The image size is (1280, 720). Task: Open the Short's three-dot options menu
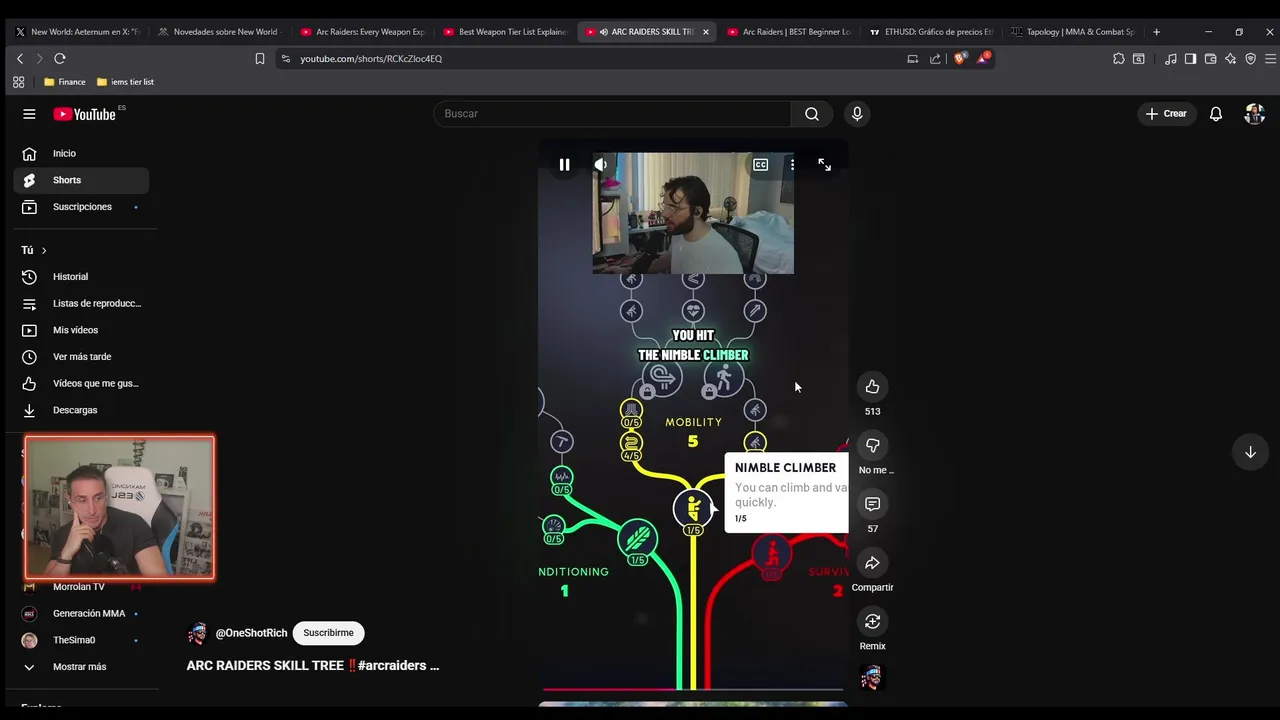click(x=792, y=165)
